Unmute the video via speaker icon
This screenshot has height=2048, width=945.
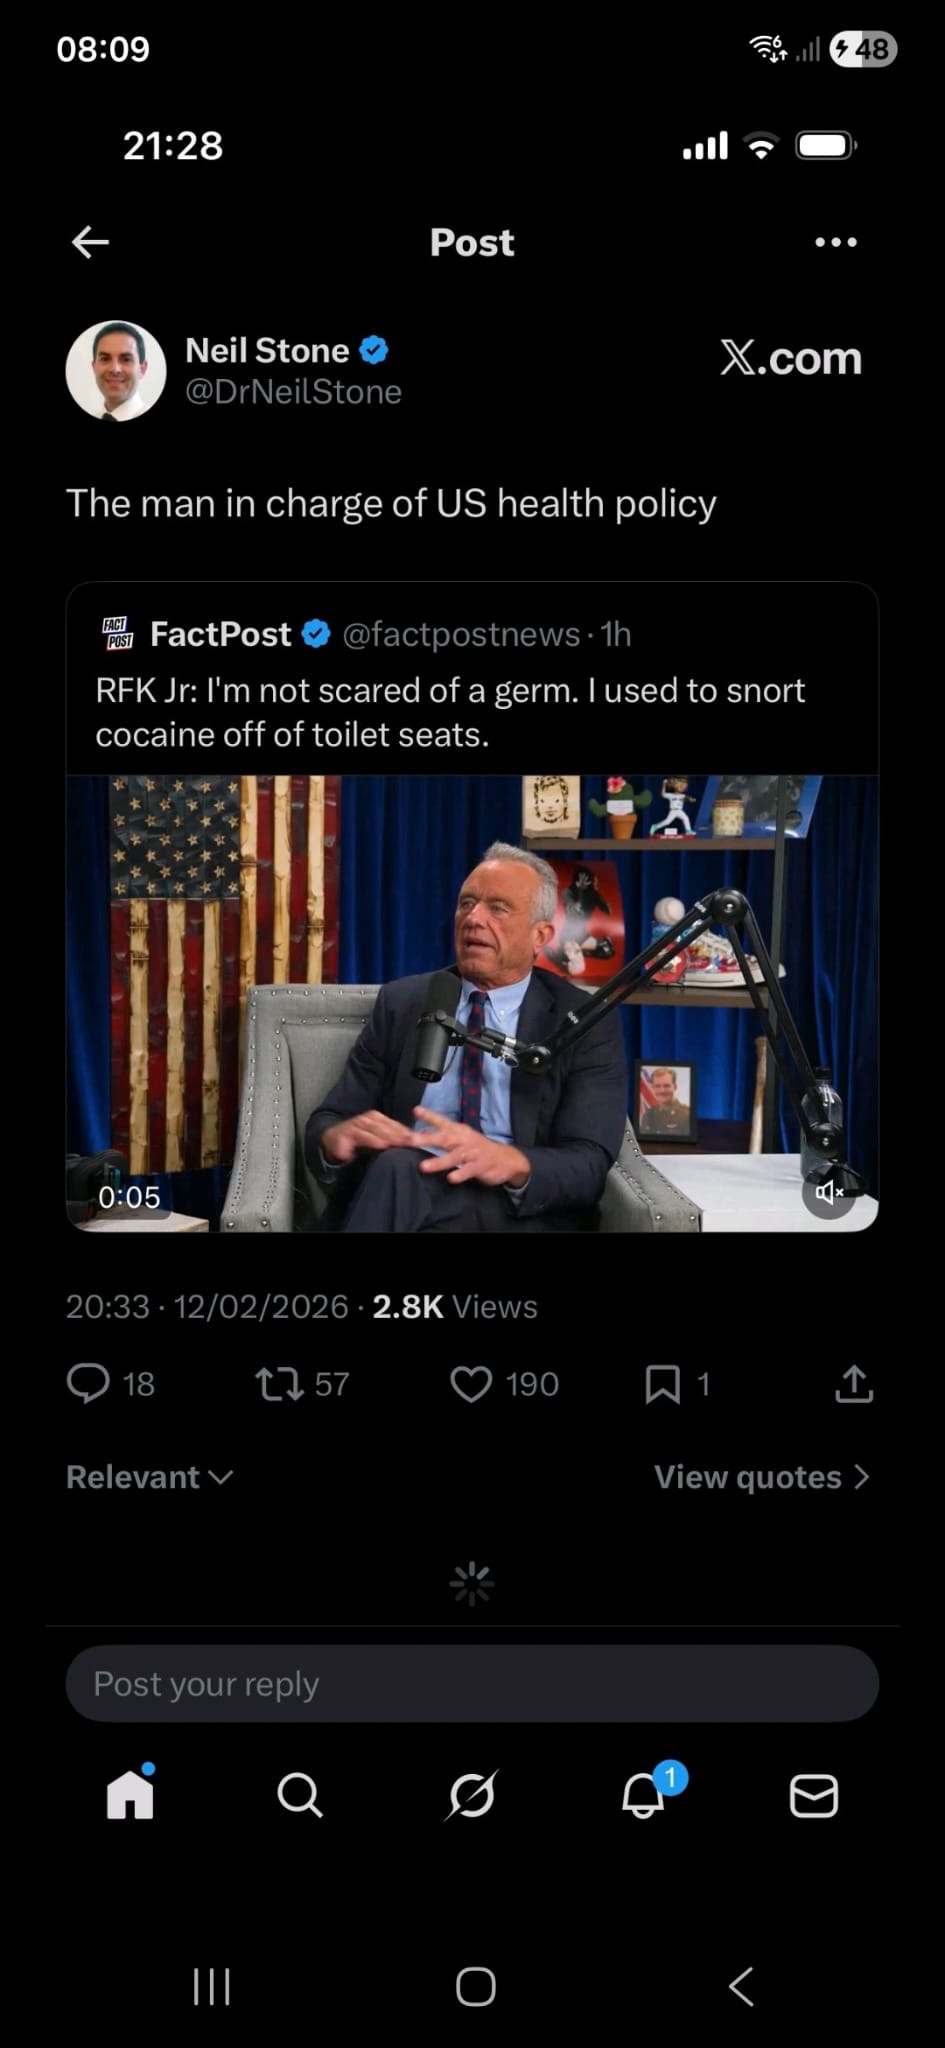tap(829, 1192)
